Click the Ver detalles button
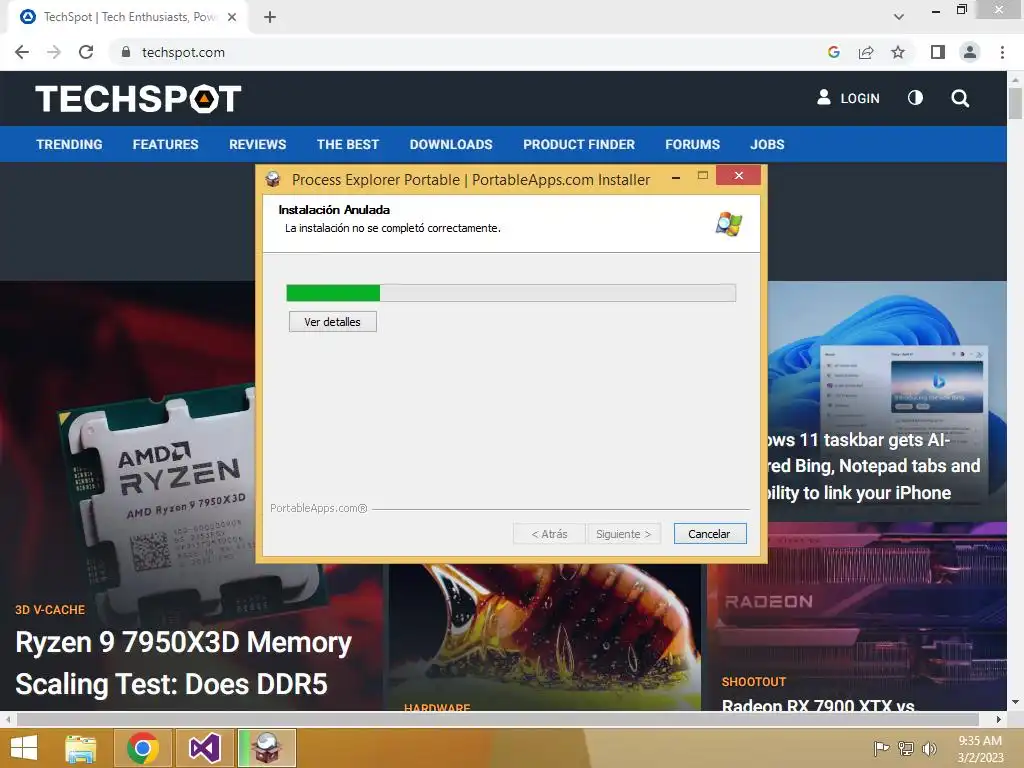The height and width of the screenshot is (768, 1024). pos(332,321)
